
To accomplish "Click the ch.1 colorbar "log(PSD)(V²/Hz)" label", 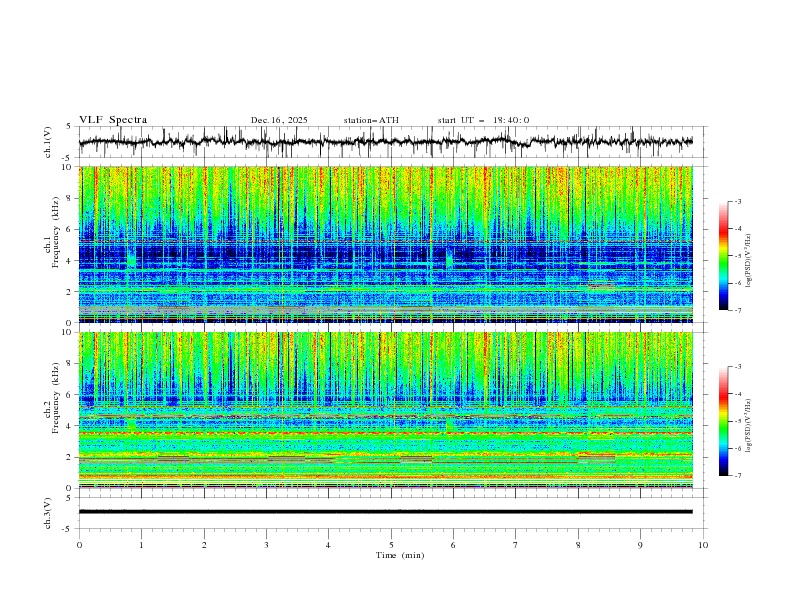I will tap(749, 261).
